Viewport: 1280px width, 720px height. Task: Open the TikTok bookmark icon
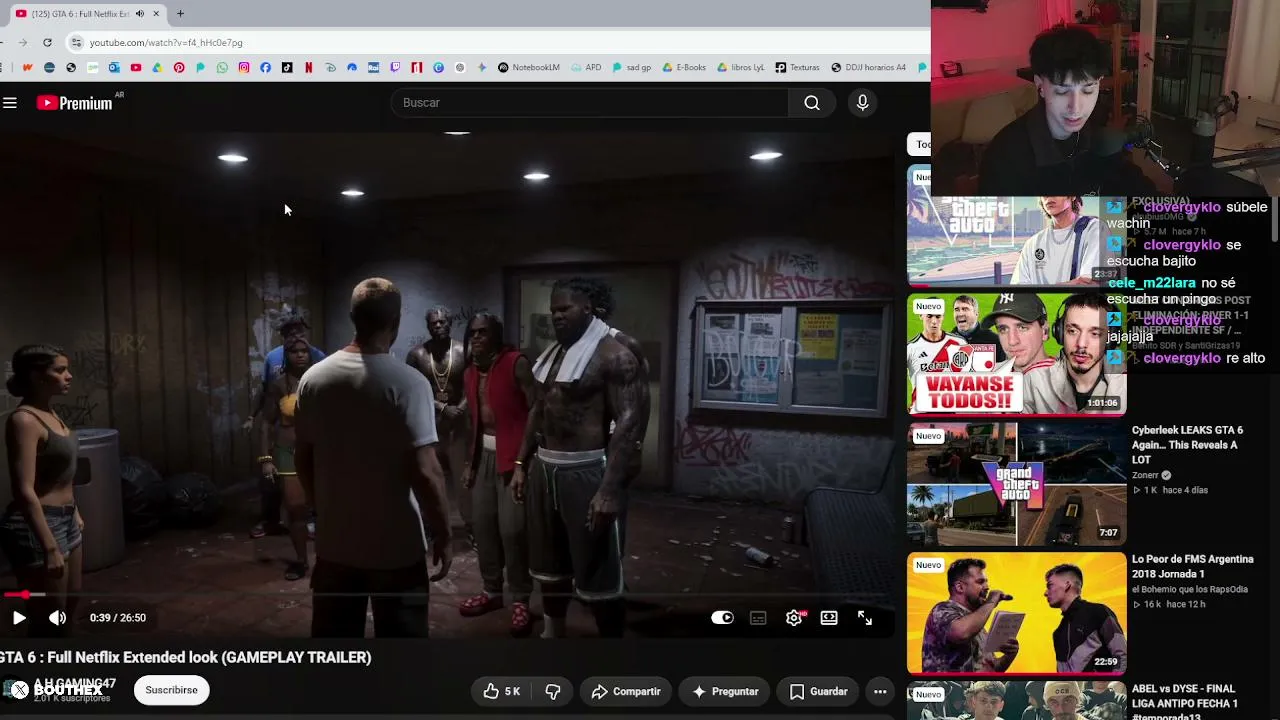pyautogui.click(x=287, y=68)
